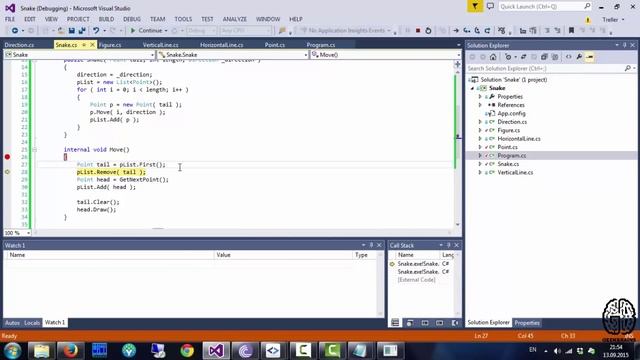This screenshot has width=640, height=360.
Task: Click the Quick Launch search box
Action: (x=545, y=7)
